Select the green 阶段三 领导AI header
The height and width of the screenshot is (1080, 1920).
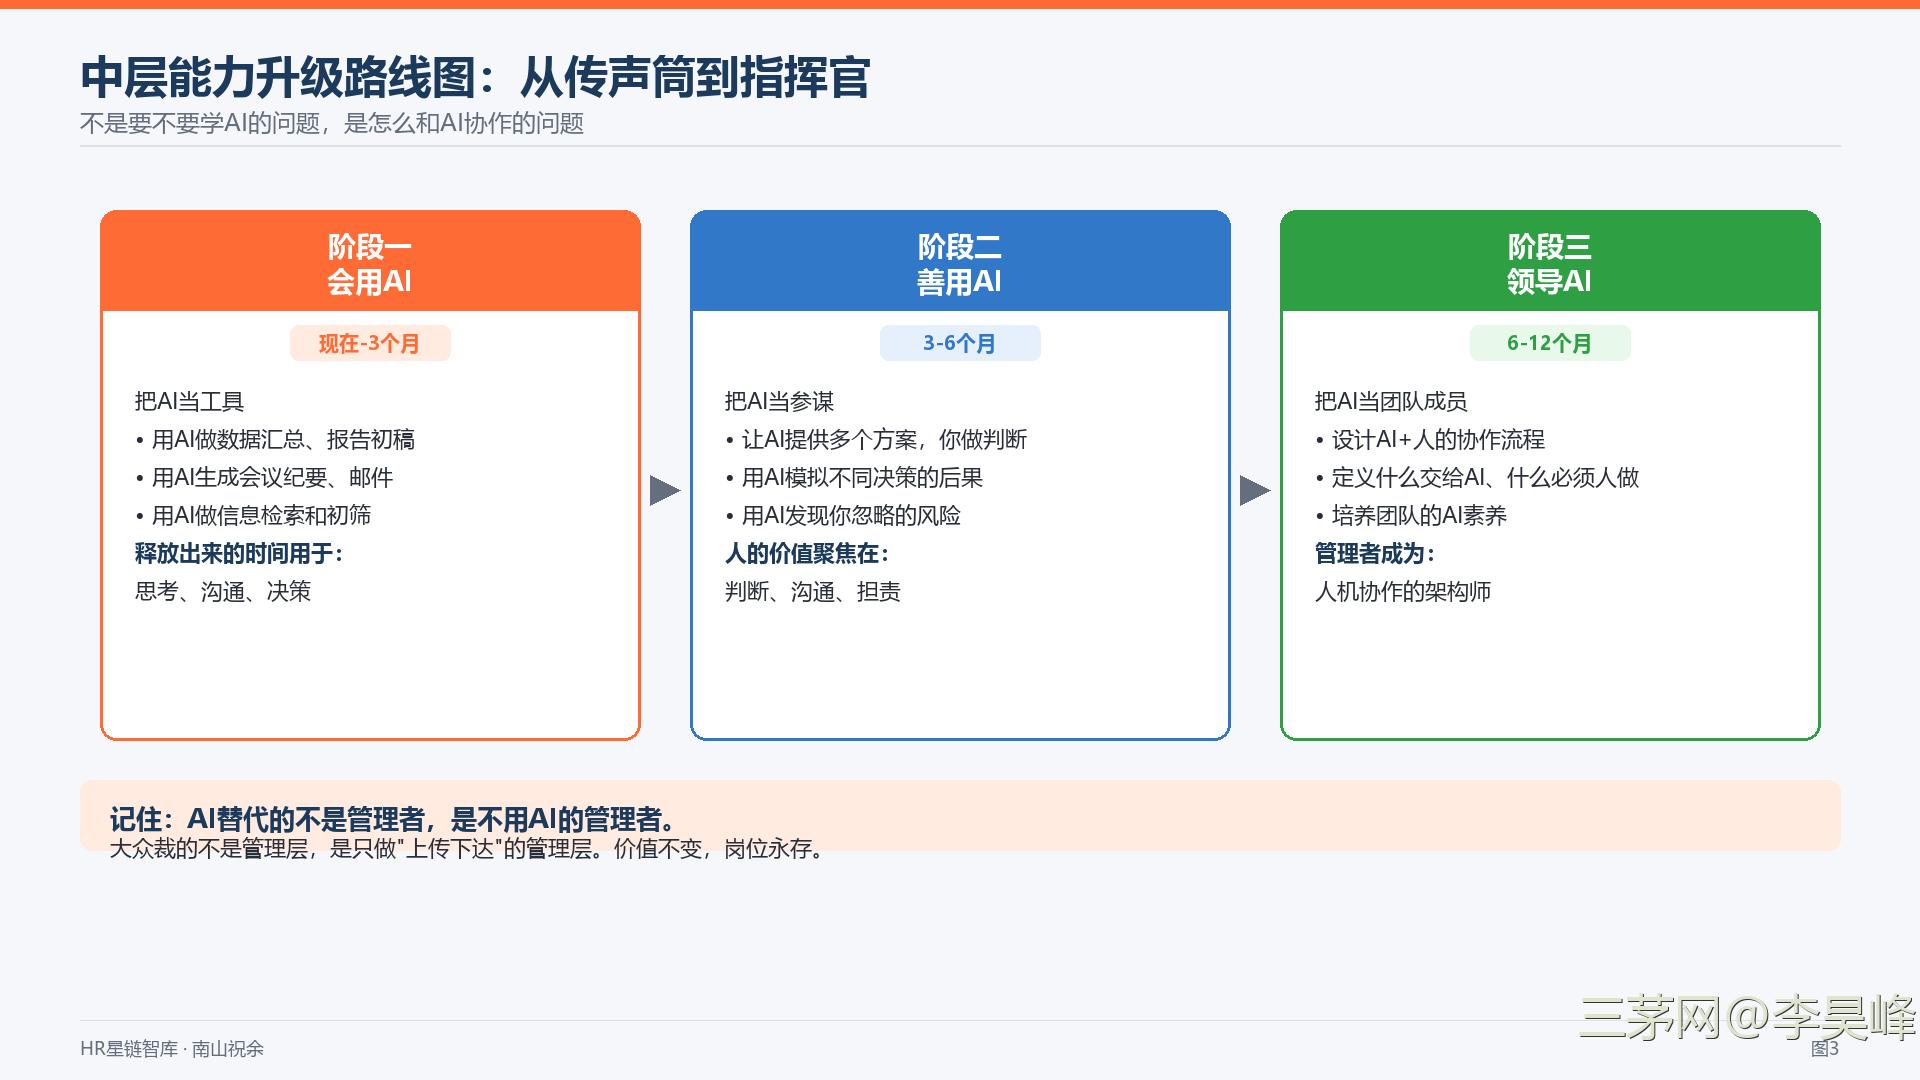[x=1550, y=261]
